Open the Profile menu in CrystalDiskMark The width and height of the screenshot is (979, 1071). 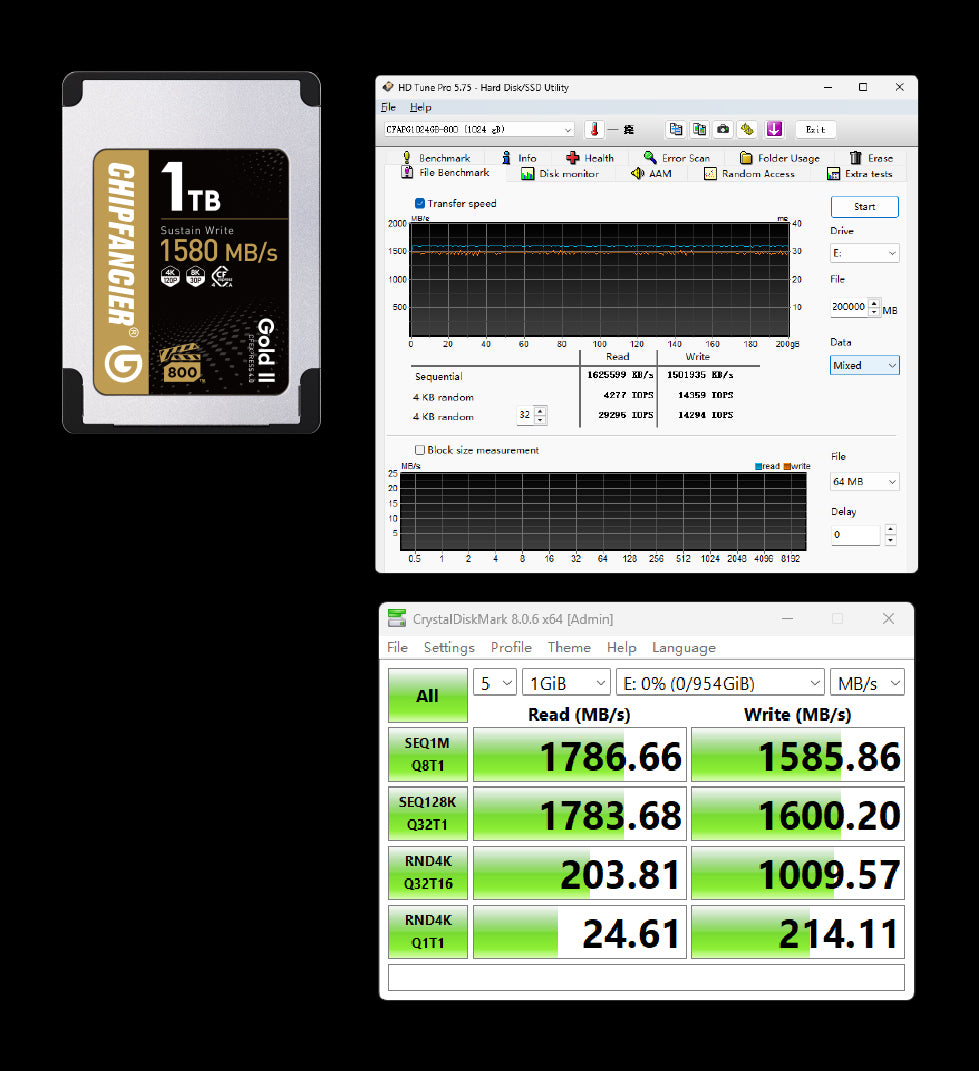pyautogui.click(x=511, y=647)
